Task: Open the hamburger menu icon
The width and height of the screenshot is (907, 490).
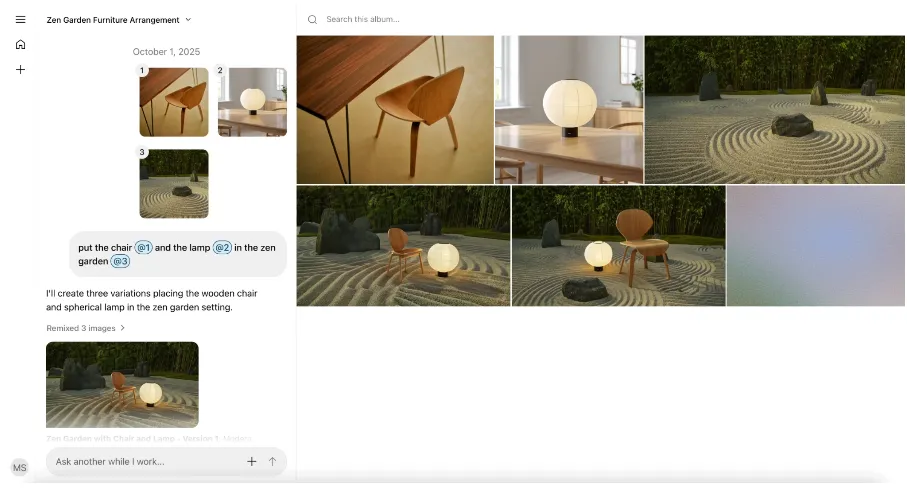Action: (20, 19)
